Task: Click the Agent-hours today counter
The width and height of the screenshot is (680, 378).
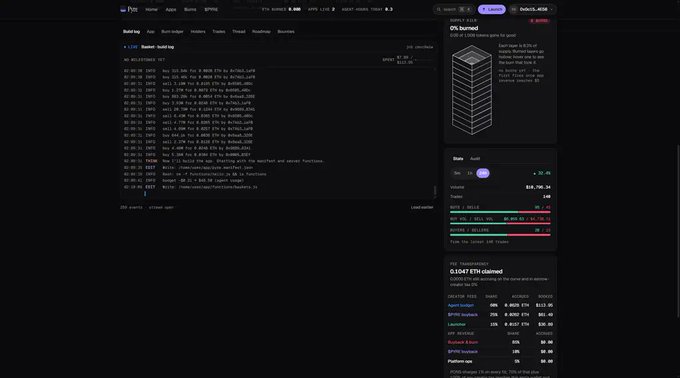Action: point(367,9)
